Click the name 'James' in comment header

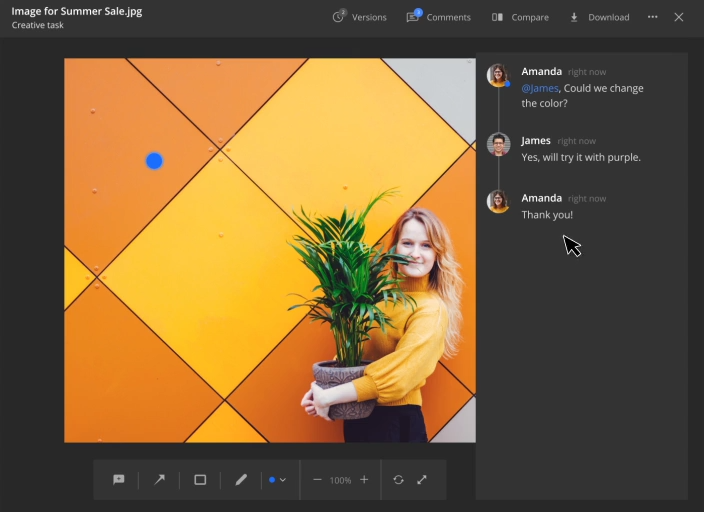pyautogui.click(x=536, y=141)
